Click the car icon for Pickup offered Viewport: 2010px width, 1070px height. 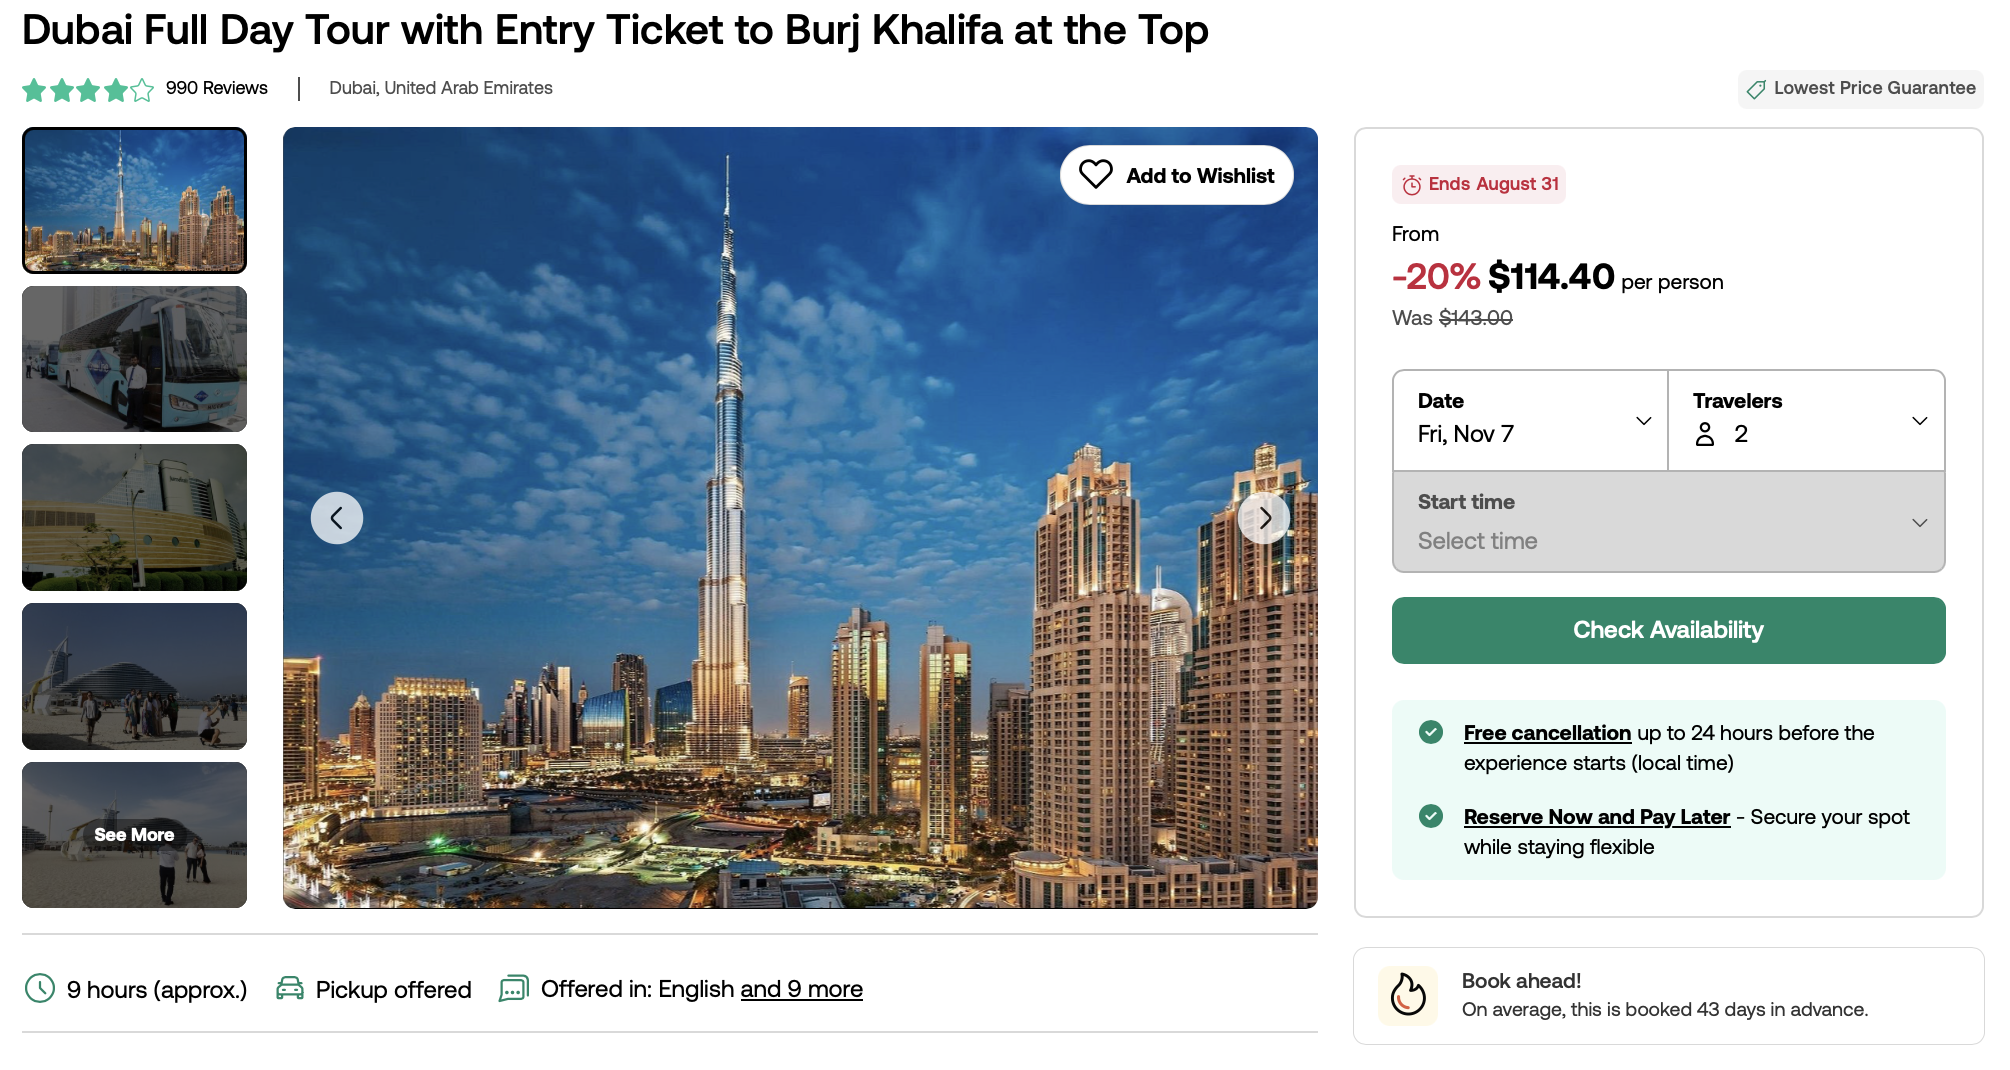pos(290,989)
